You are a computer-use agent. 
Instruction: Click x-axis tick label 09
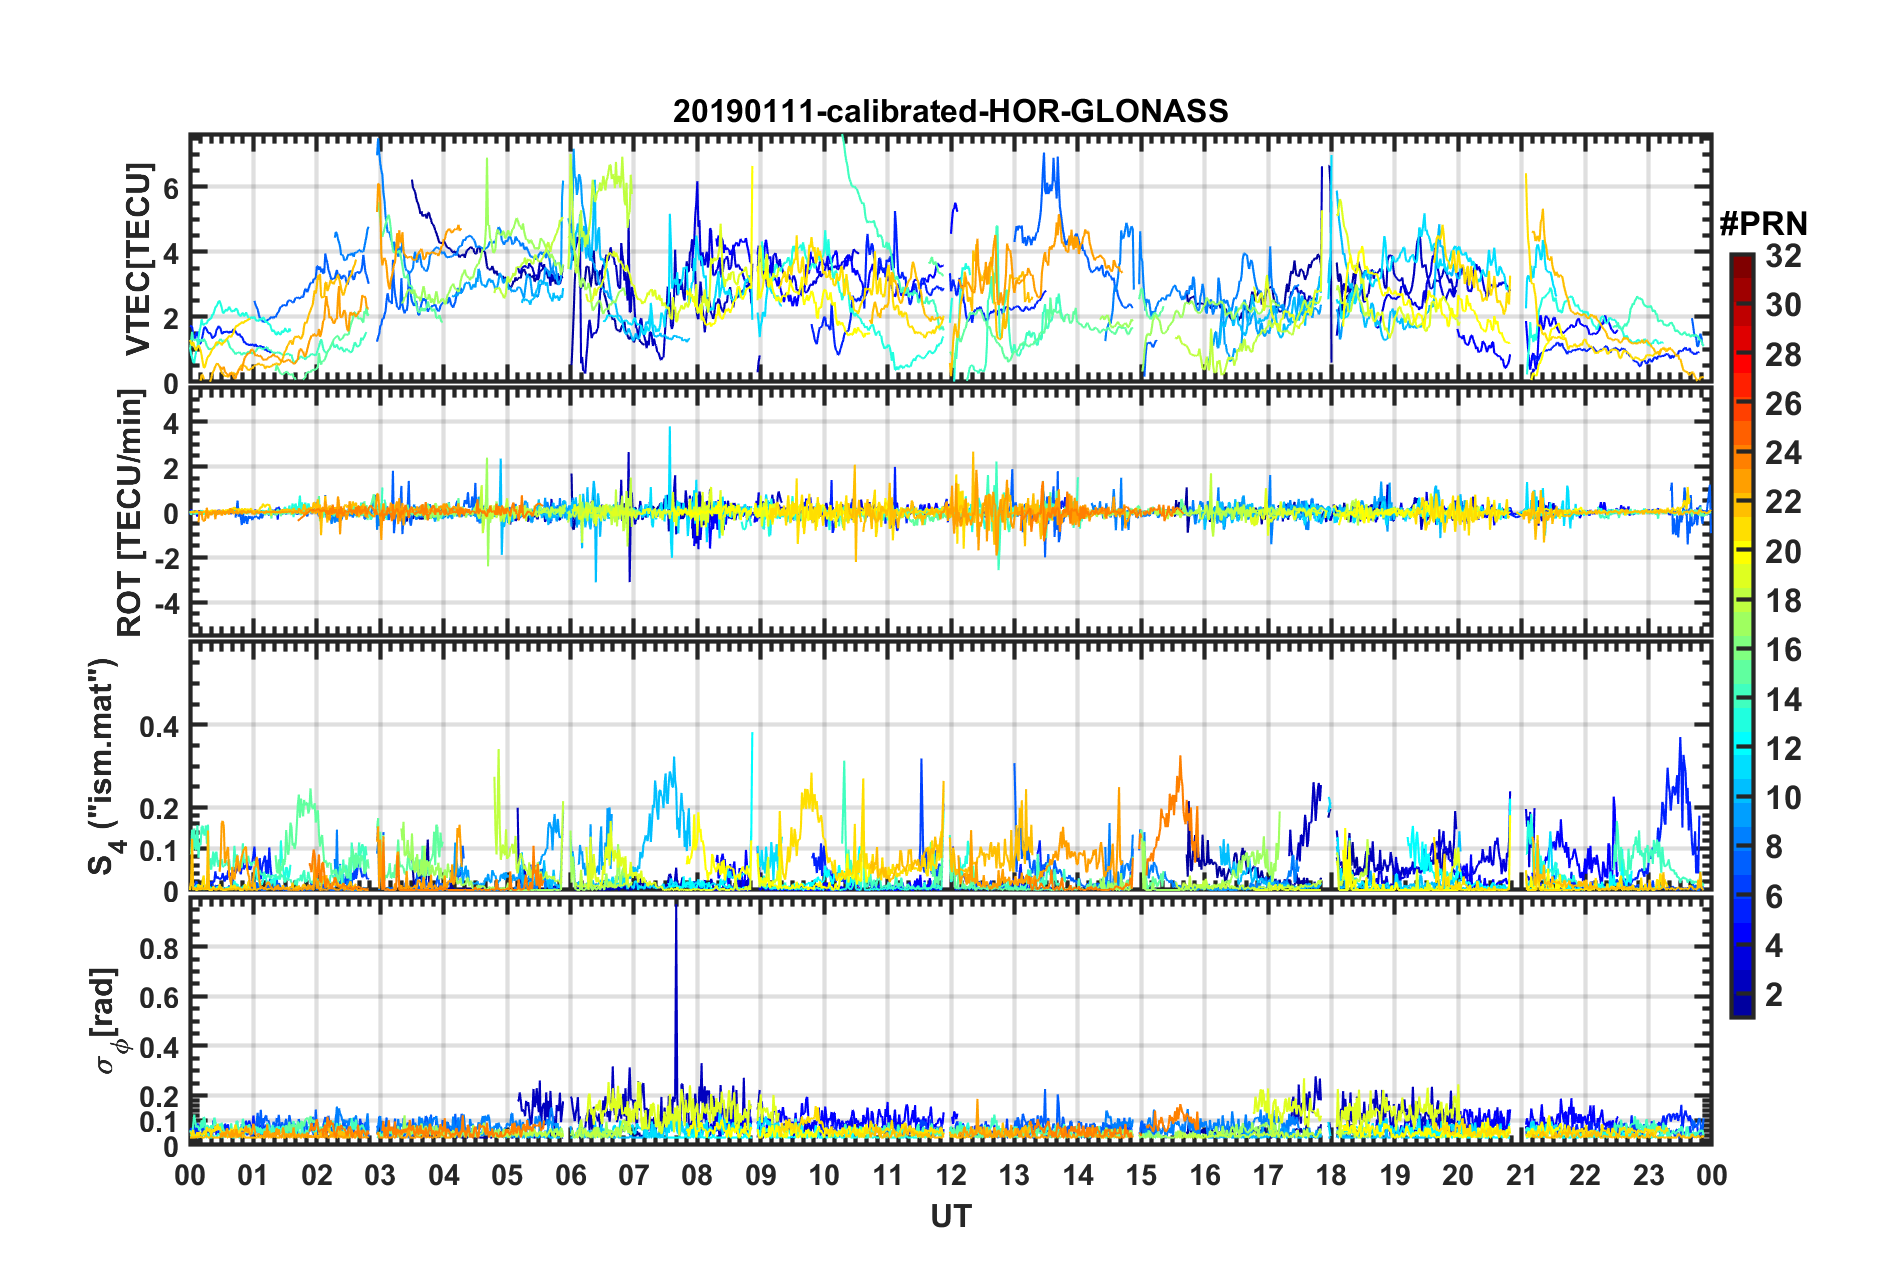pyautogui.click(x=761, y=1175)
